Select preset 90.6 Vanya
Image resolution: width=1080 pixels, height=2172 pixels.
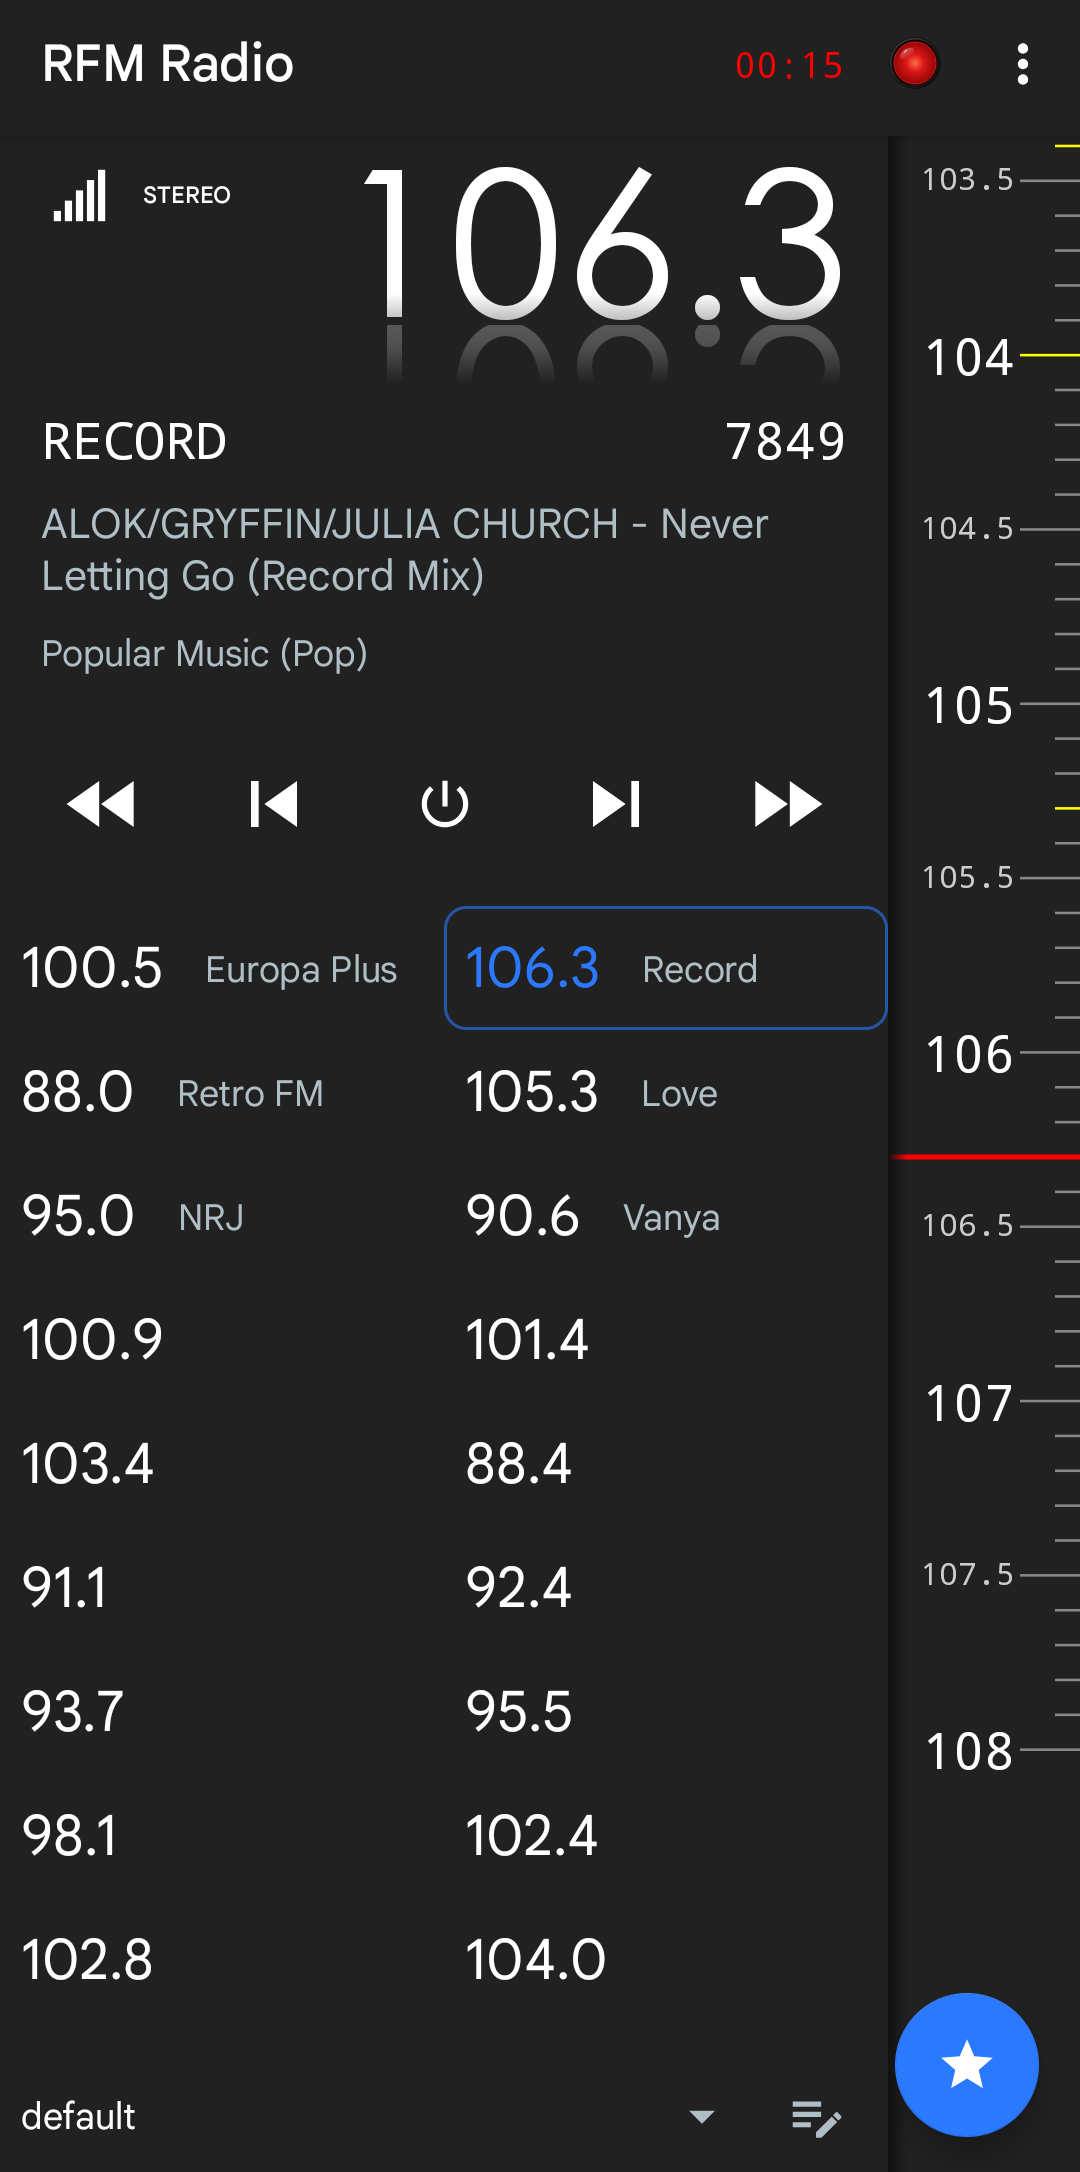coord(666,1216)
